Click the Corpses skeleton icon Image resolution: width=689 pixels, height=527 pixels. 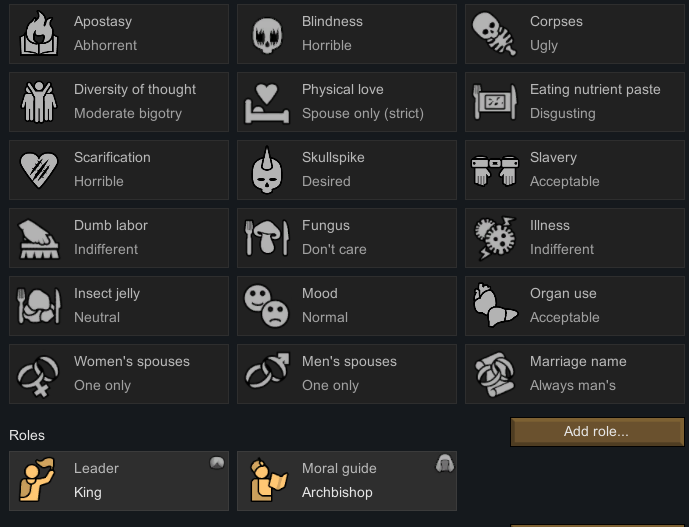[x=494, y=34]
